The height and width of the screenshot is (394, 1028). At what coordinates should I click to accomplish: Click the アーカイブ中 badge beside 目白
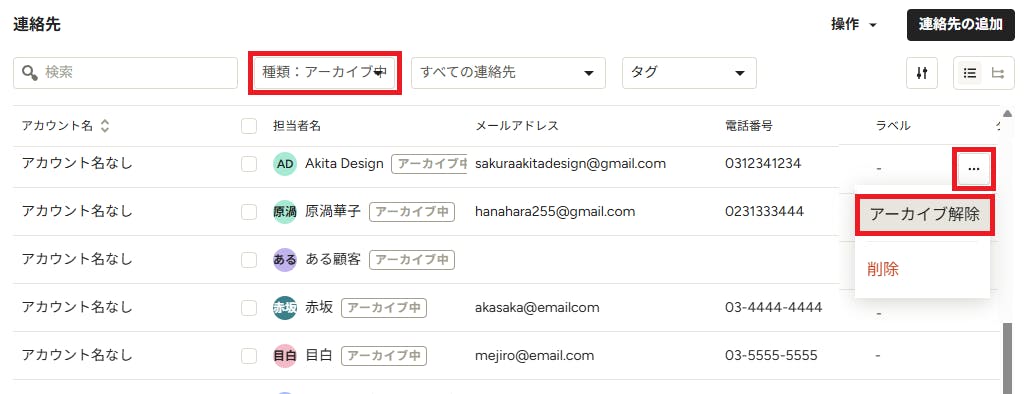(384, 356)
